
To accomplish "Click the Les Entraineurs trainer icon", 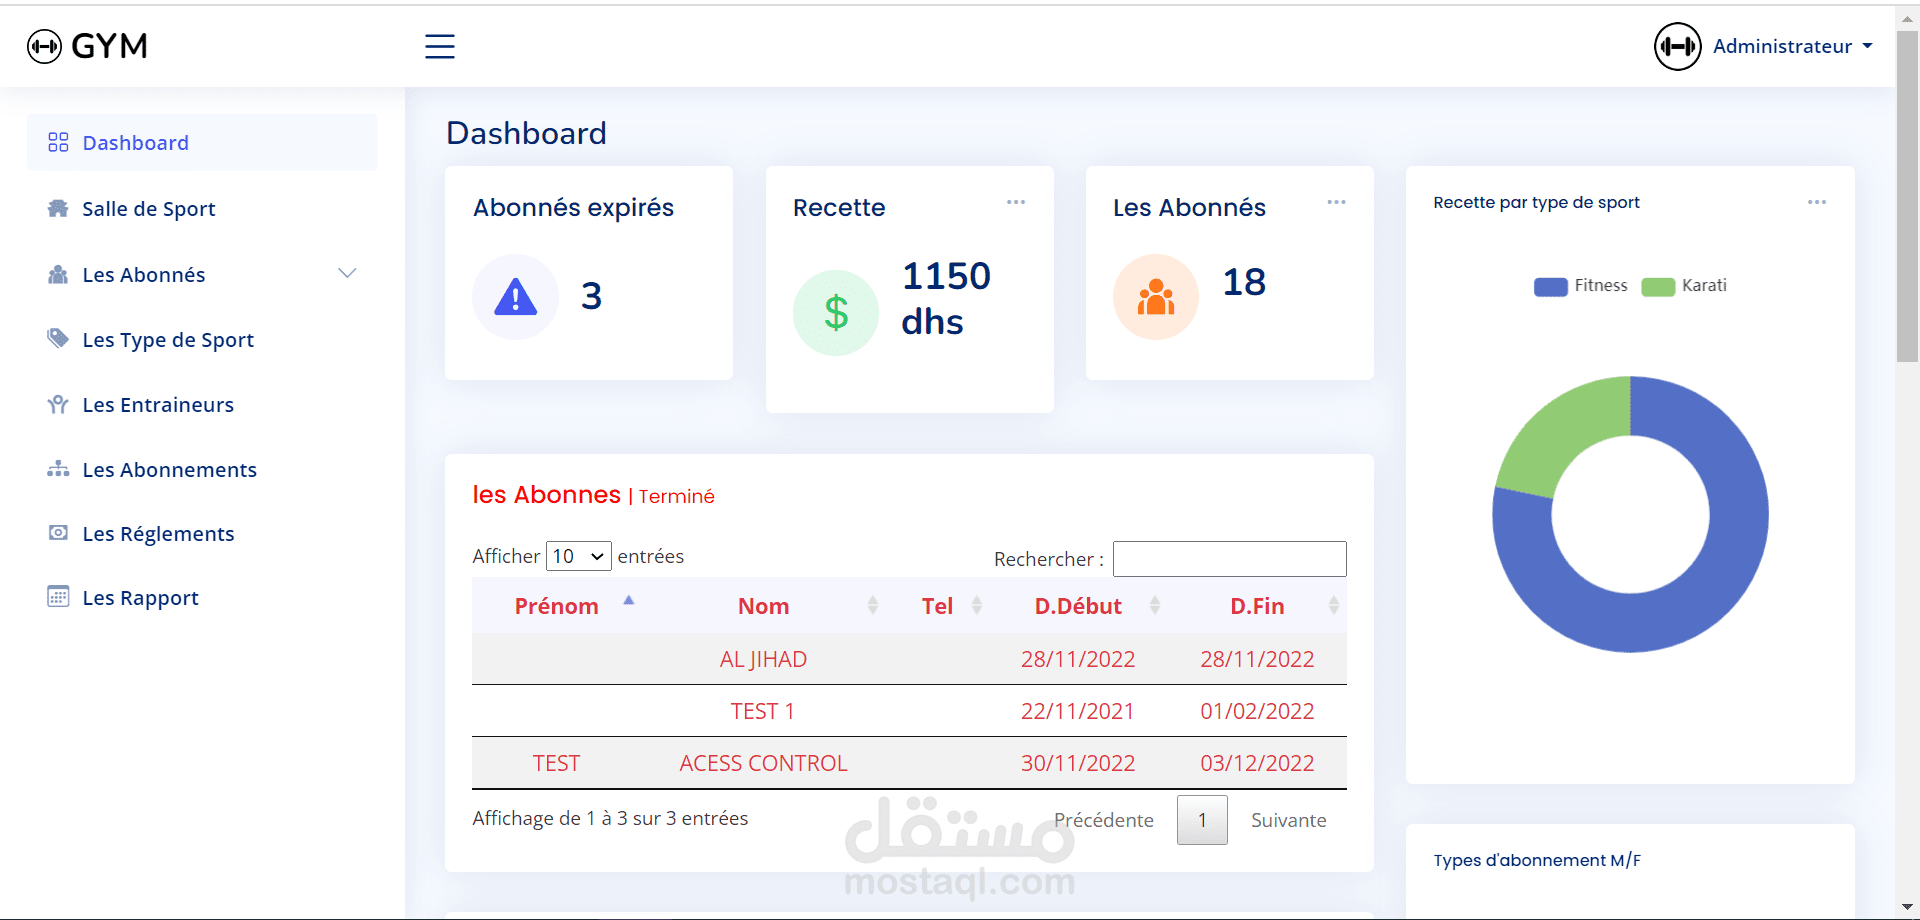I will coord(58,404).
